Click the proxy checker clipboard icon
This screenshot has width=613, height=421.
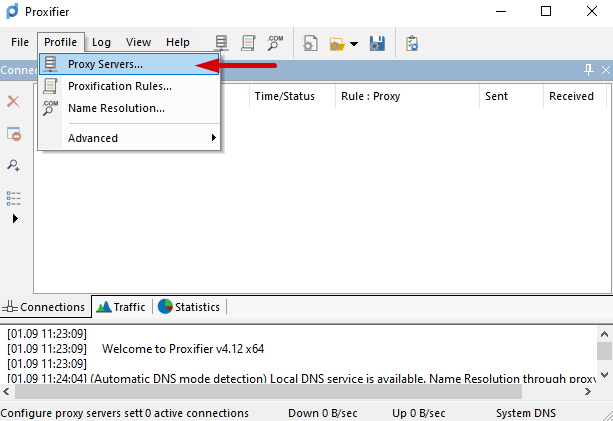click(412, 43)
